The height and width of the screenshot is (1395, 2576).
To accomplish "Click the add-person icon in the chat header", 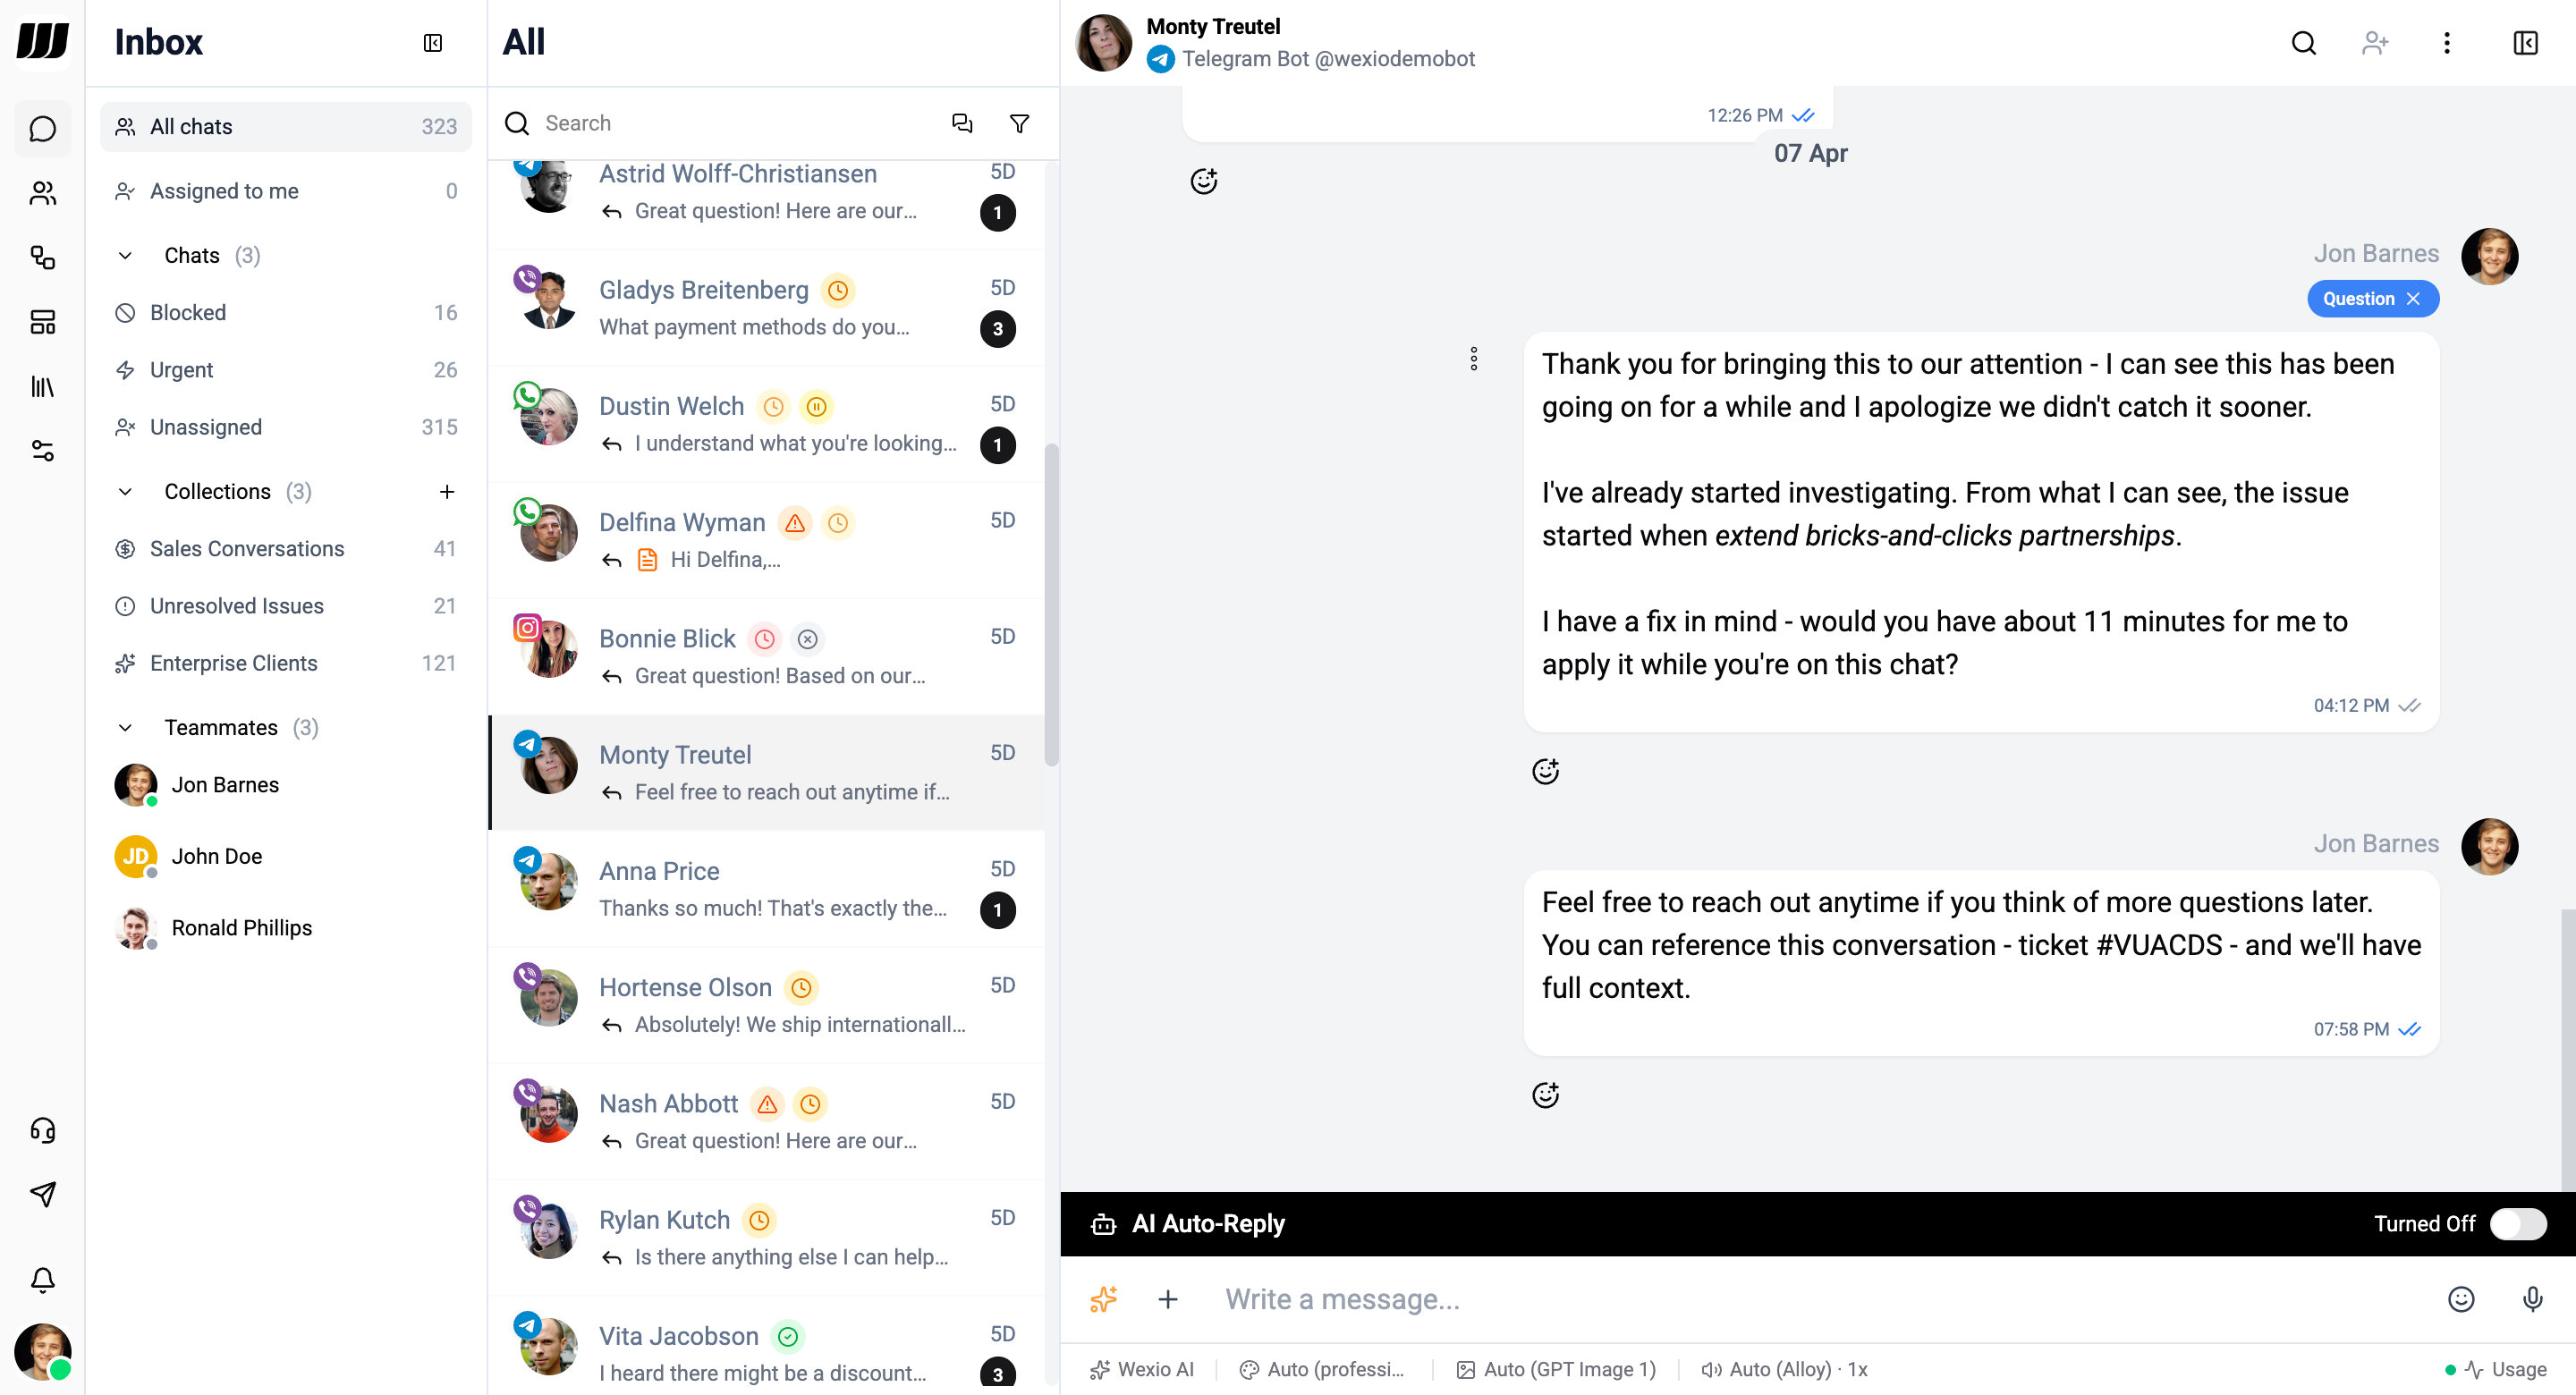I will [x=2375, y=43].
